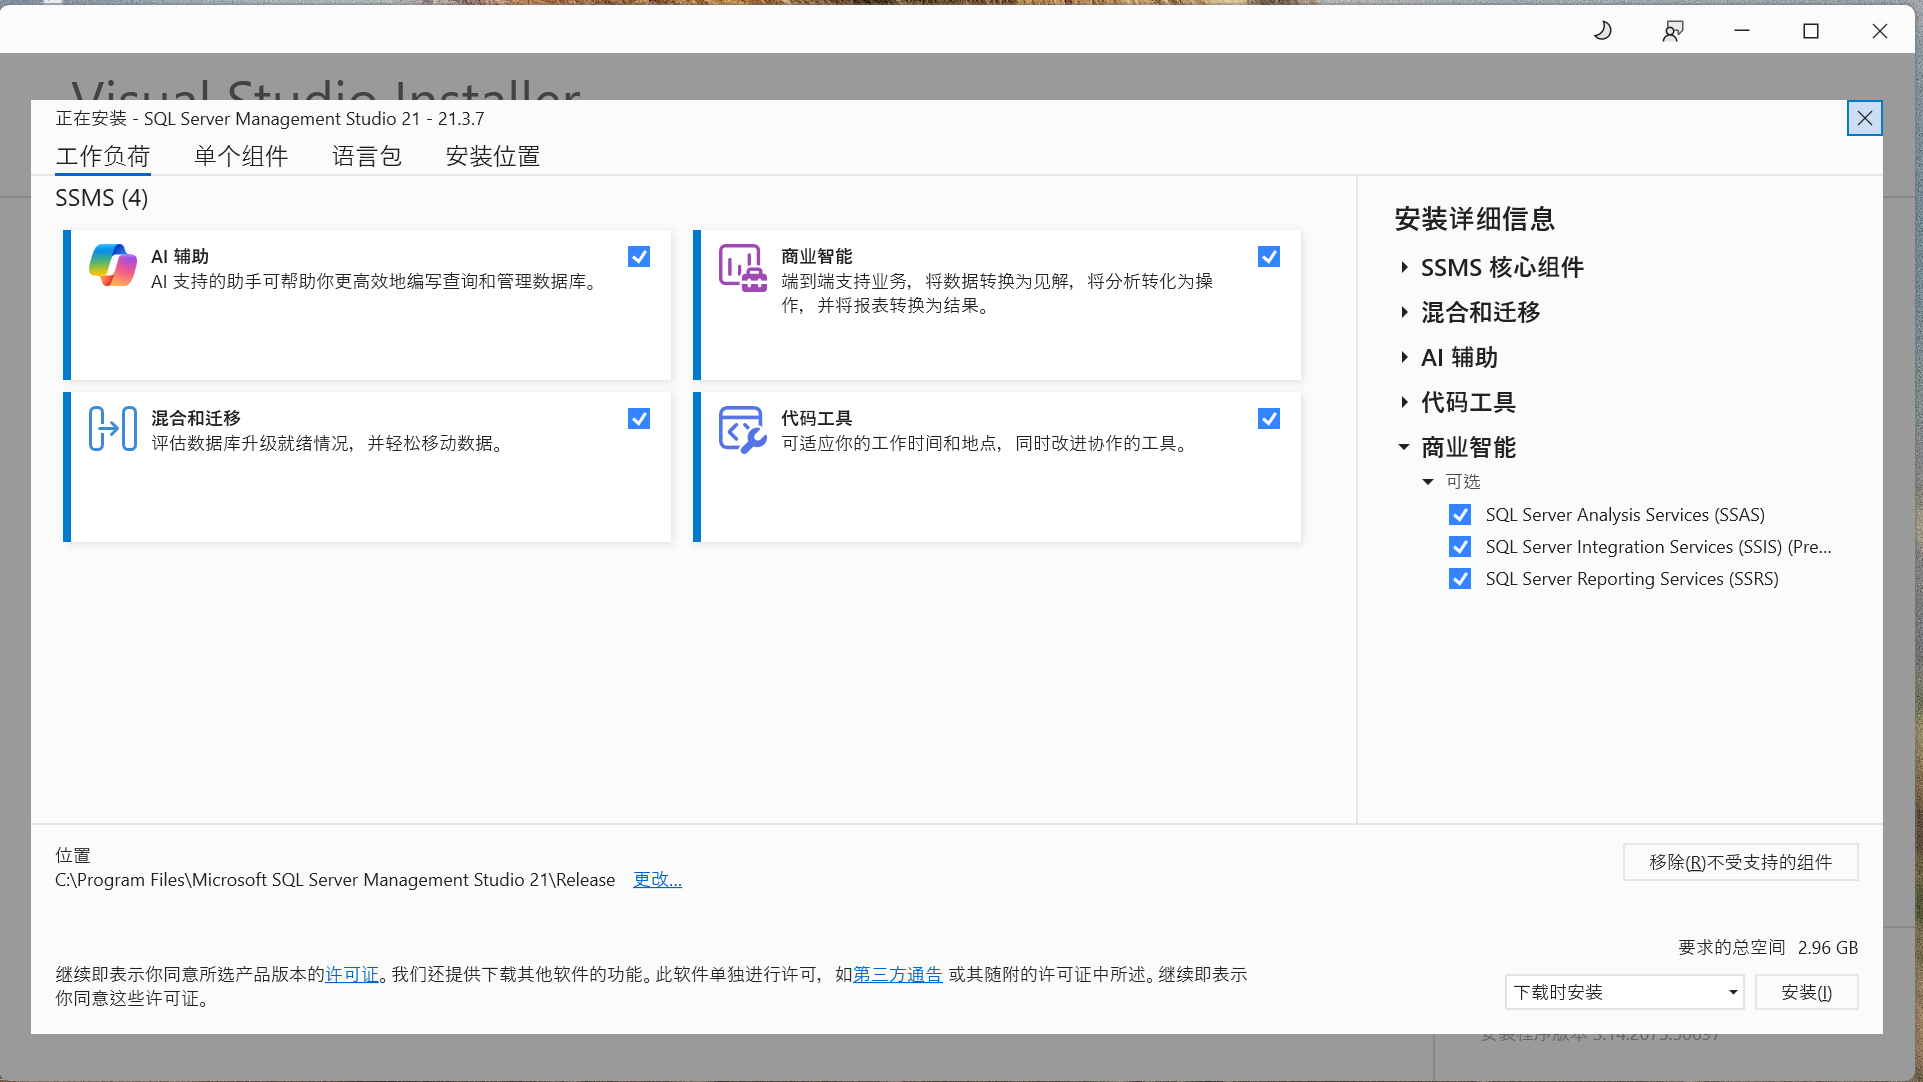Click the 商业智能 workload icon
Image resolution: width=1923 pixels, height=1082 pixels.
coord(741,268)
